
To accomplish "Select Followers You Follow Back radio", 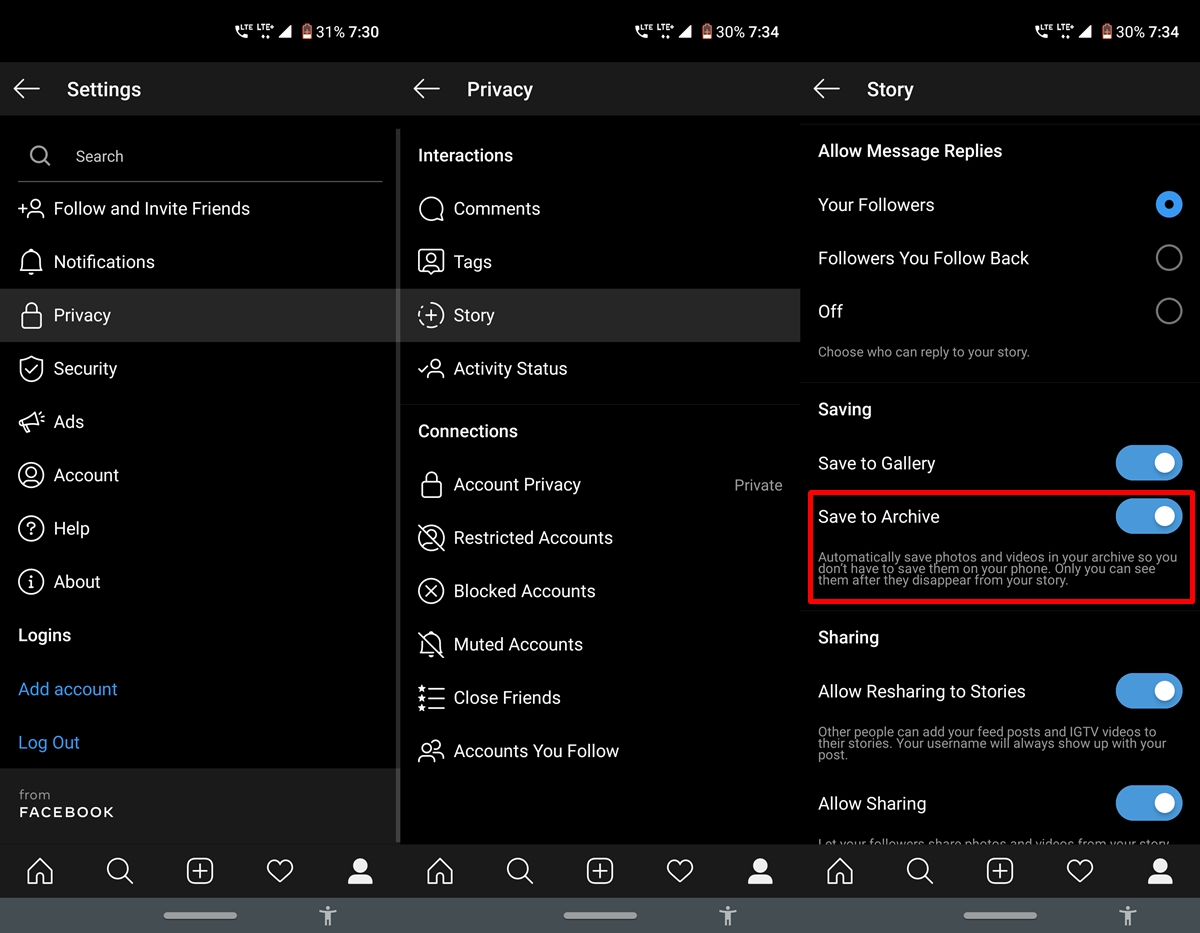I will click(1168, 258).
